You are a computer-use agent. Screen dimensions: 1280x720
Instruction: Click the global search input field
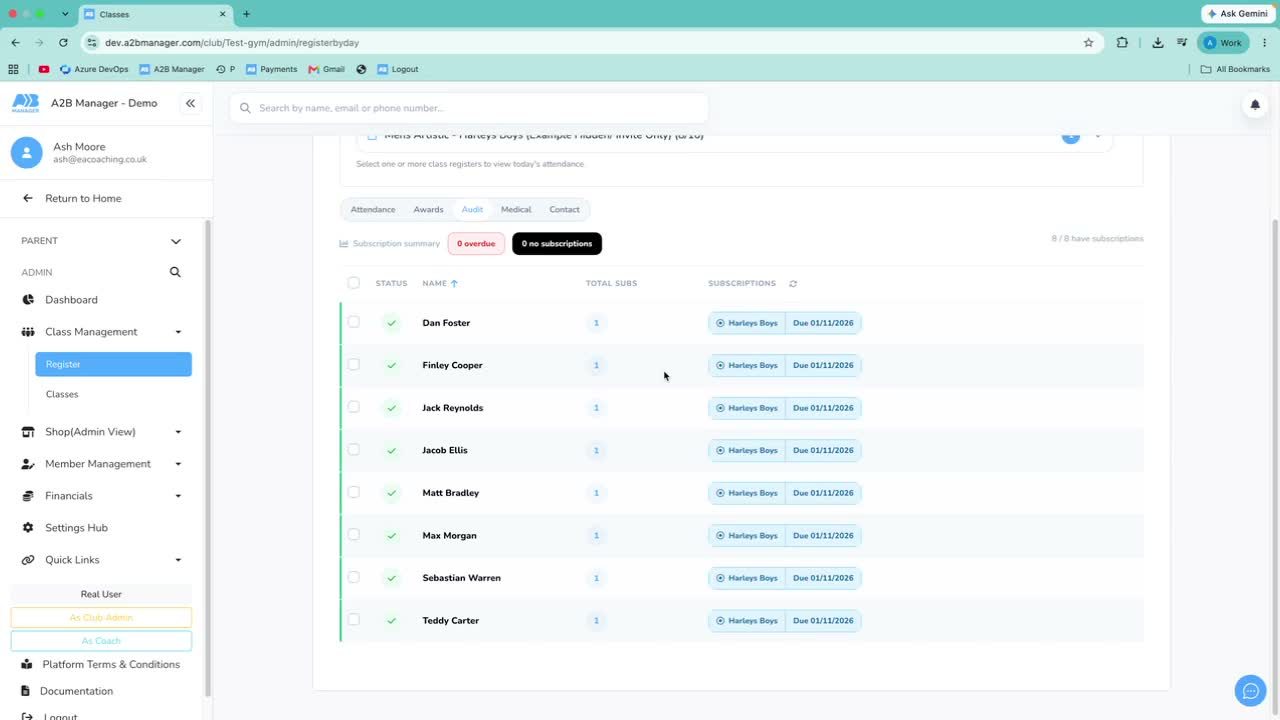tap(469, 108)
